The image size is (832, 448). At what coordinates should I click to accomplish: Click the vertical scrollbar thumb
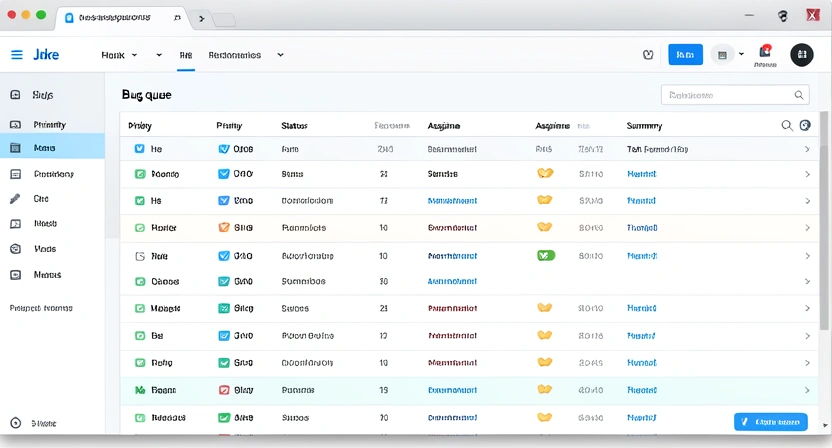tap(824, 223)
